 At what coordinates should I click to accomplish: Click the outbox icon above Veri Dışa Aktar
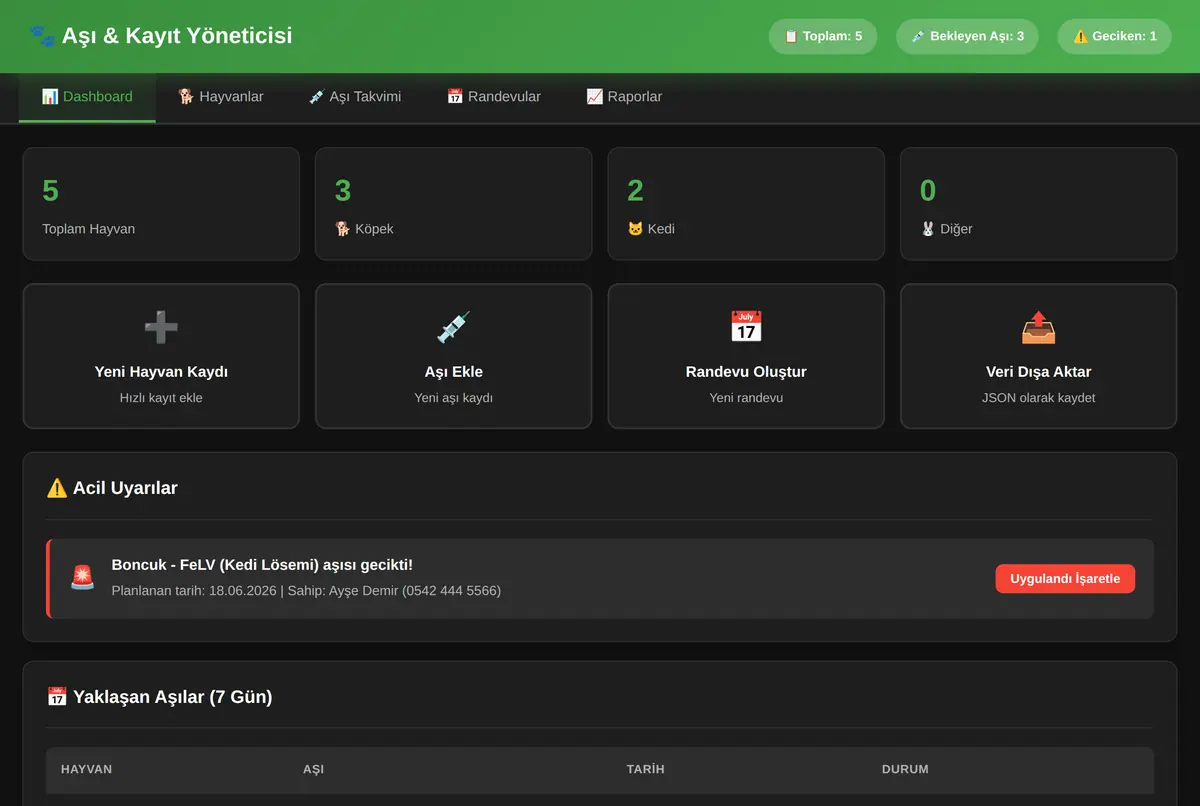click(1038, 327)
